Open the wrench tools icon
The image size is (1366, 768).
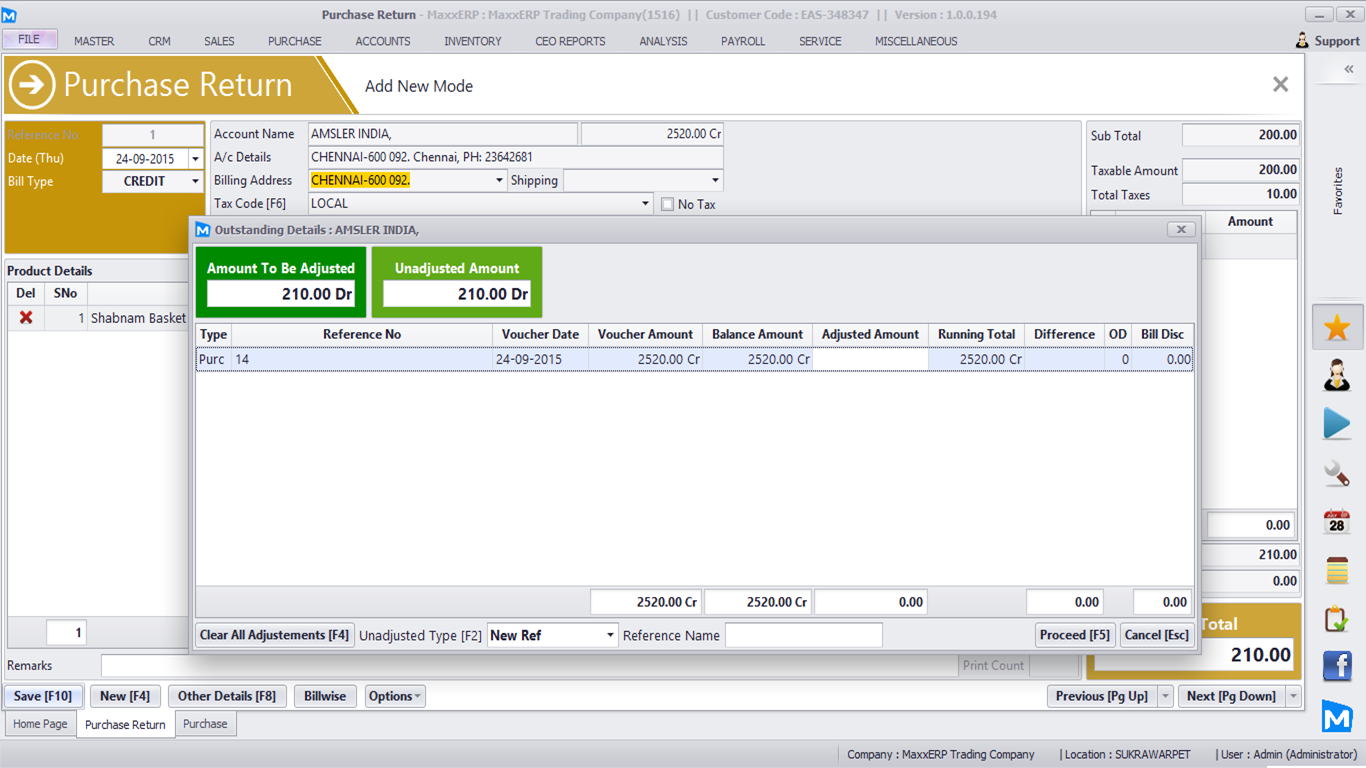coord(1337,473)
